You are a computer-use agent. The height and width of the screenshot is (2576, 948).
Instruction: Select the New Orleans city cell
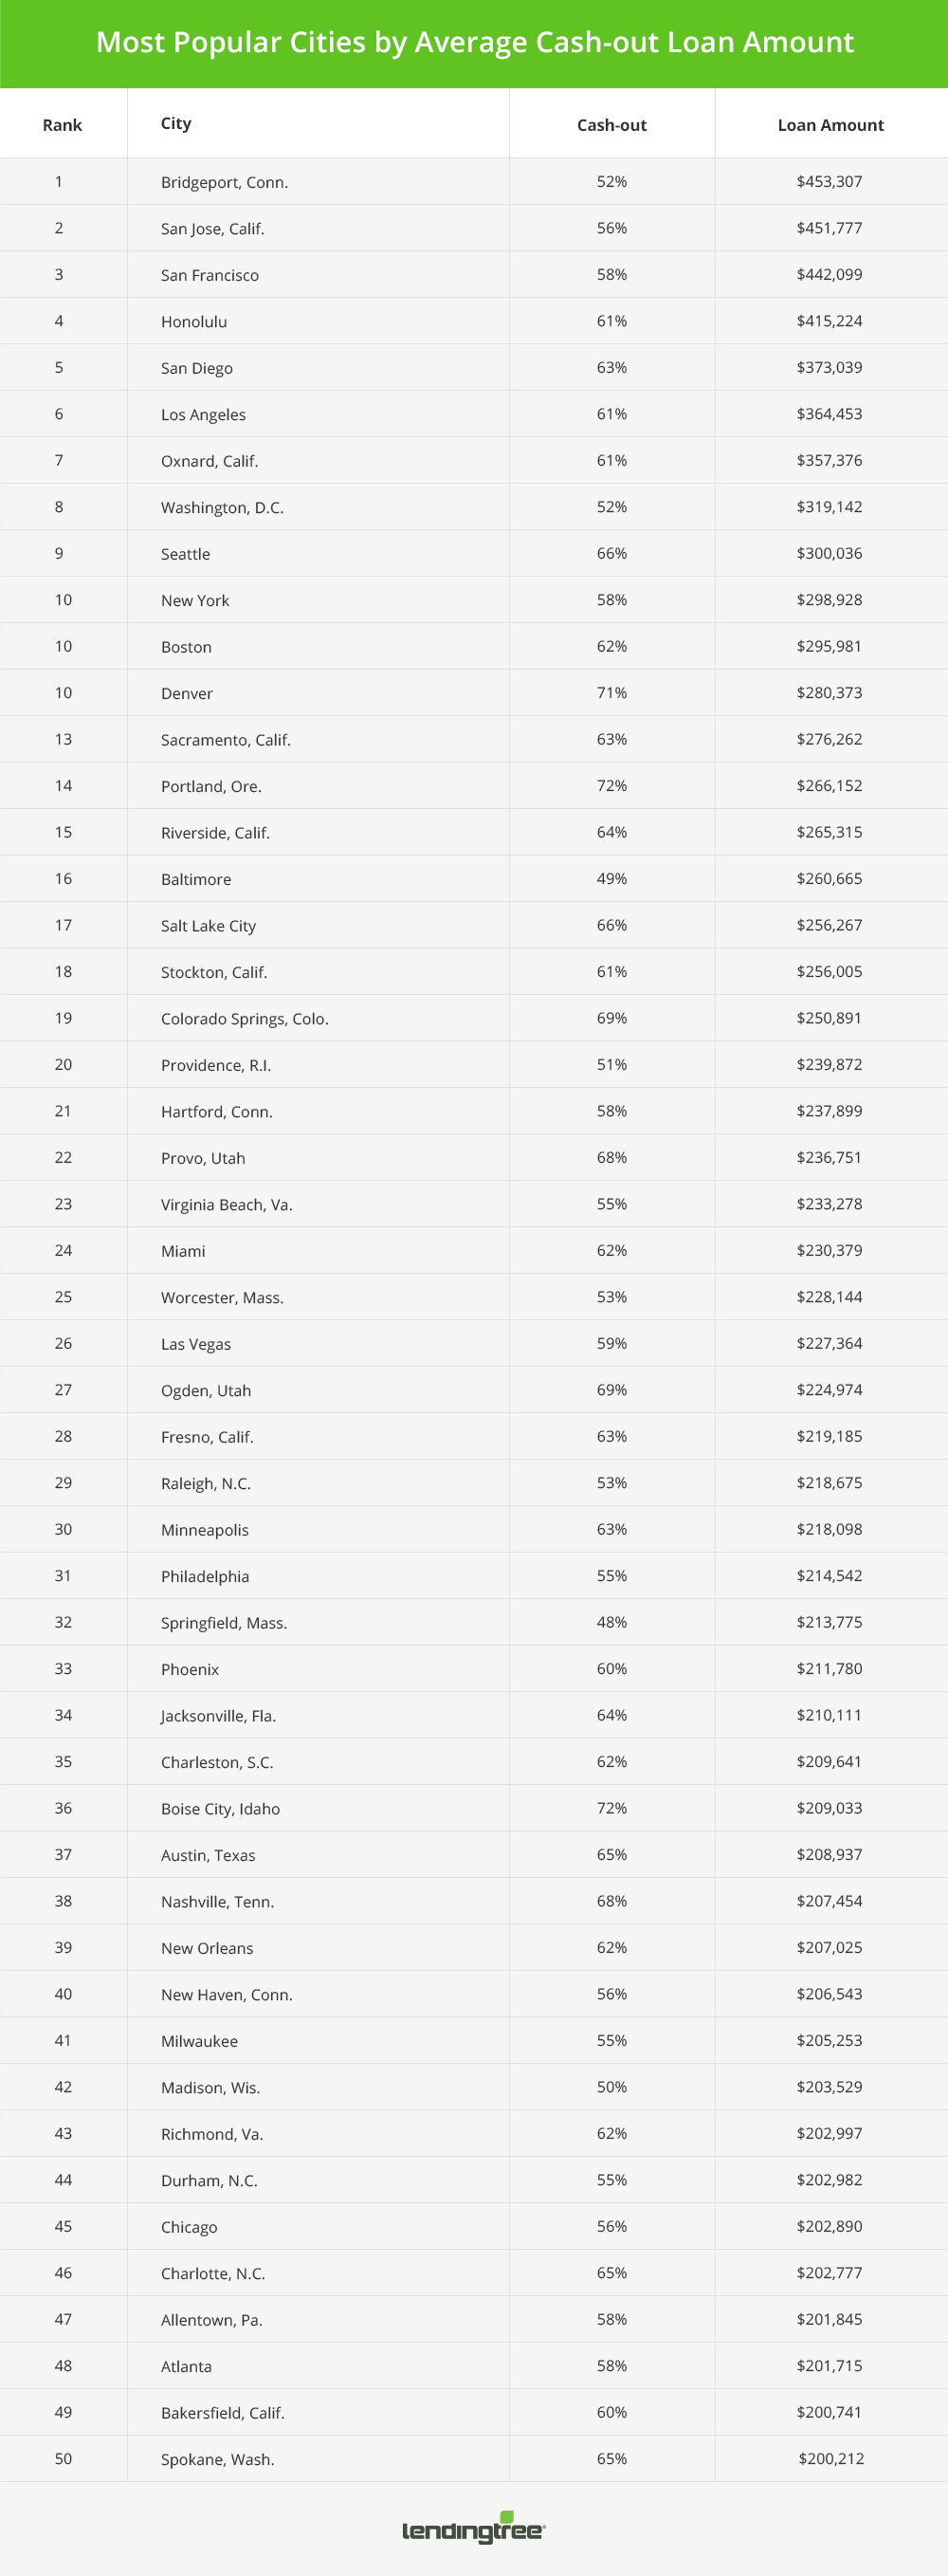tap(207, 1948)
